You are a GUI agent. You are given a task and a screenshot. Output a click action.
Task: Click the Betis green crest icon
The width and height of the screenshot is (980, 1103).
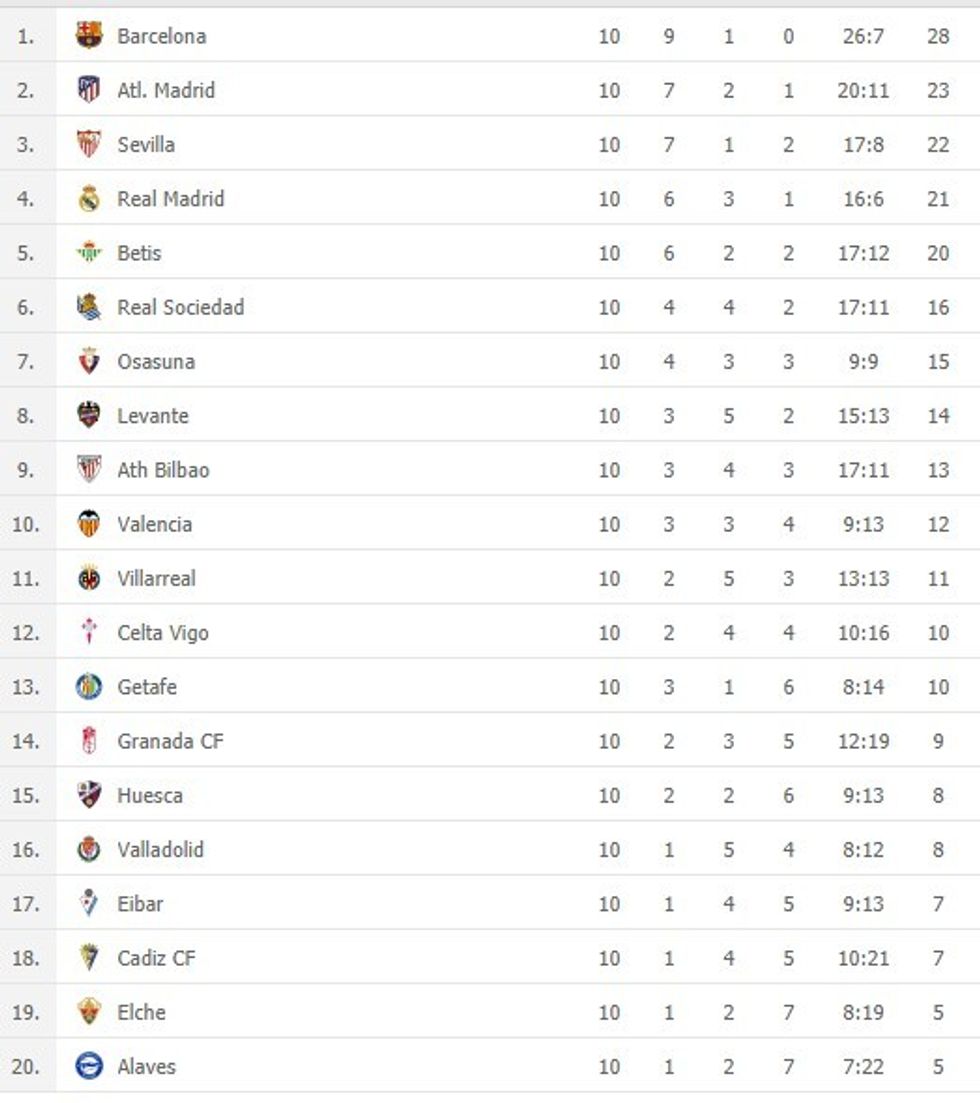89,253
